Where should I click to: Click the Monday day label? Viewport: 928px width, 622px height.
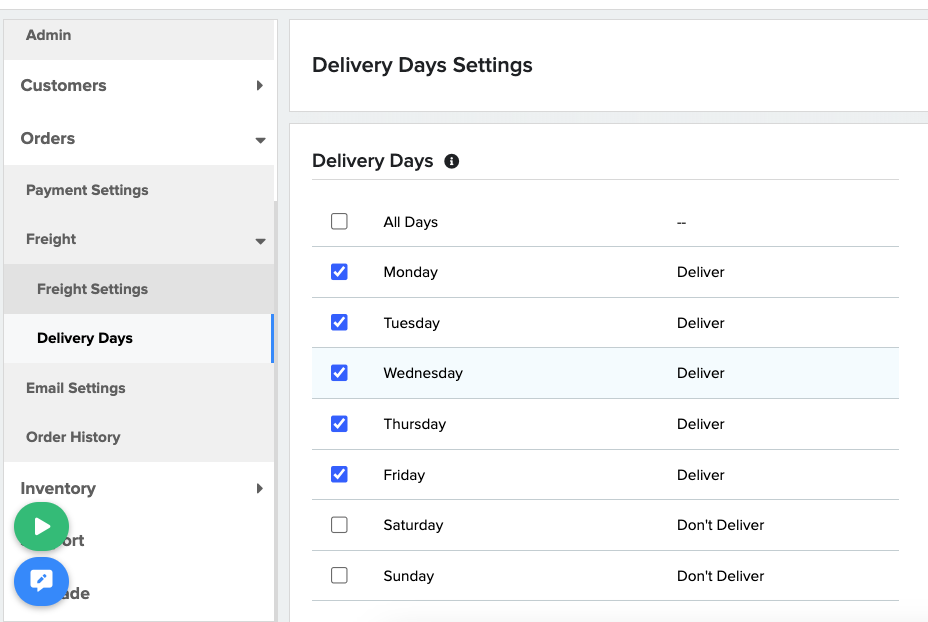coord(411,272)
